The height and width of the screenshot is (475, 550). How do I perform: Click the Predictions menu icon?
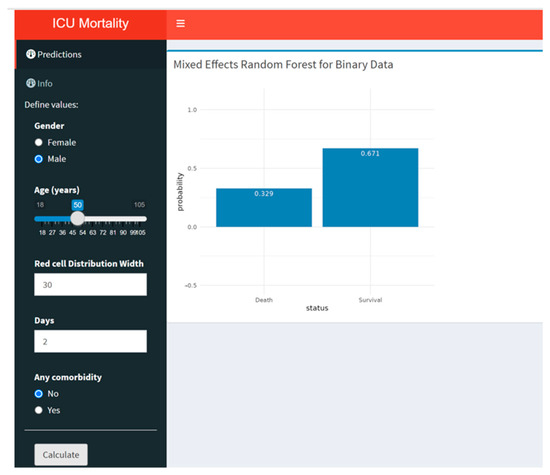[x=31, y=54]
